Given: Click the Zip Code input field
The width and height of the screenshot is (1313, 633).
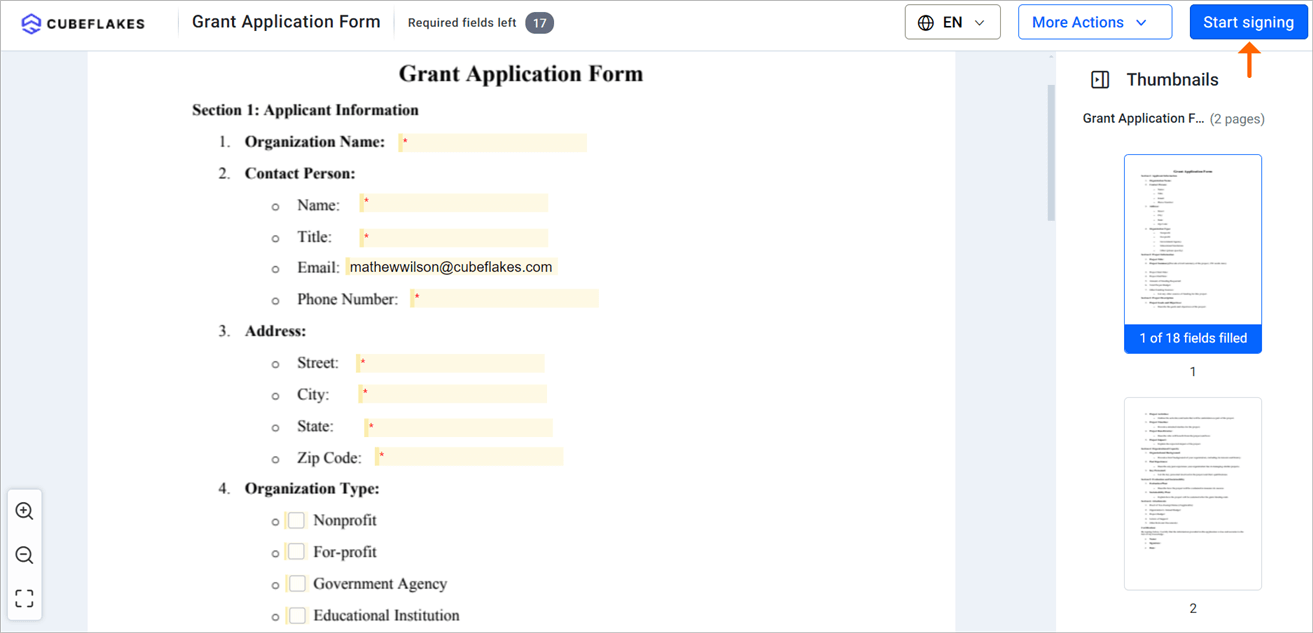Looking at the screenshot, I should pyautogui.click(x=469, y=457).
